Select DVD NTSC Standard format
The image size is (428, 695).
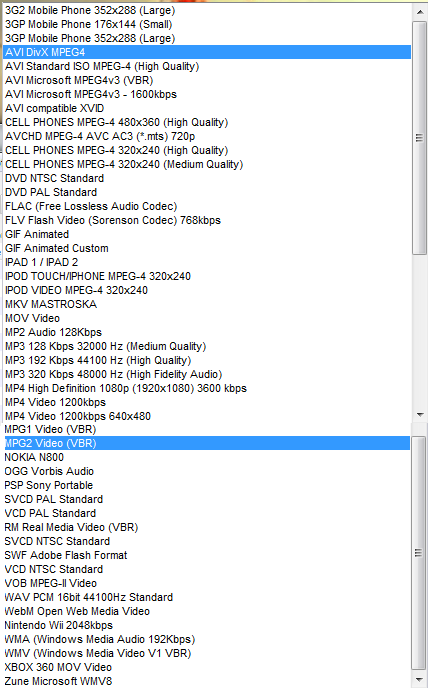207,178
